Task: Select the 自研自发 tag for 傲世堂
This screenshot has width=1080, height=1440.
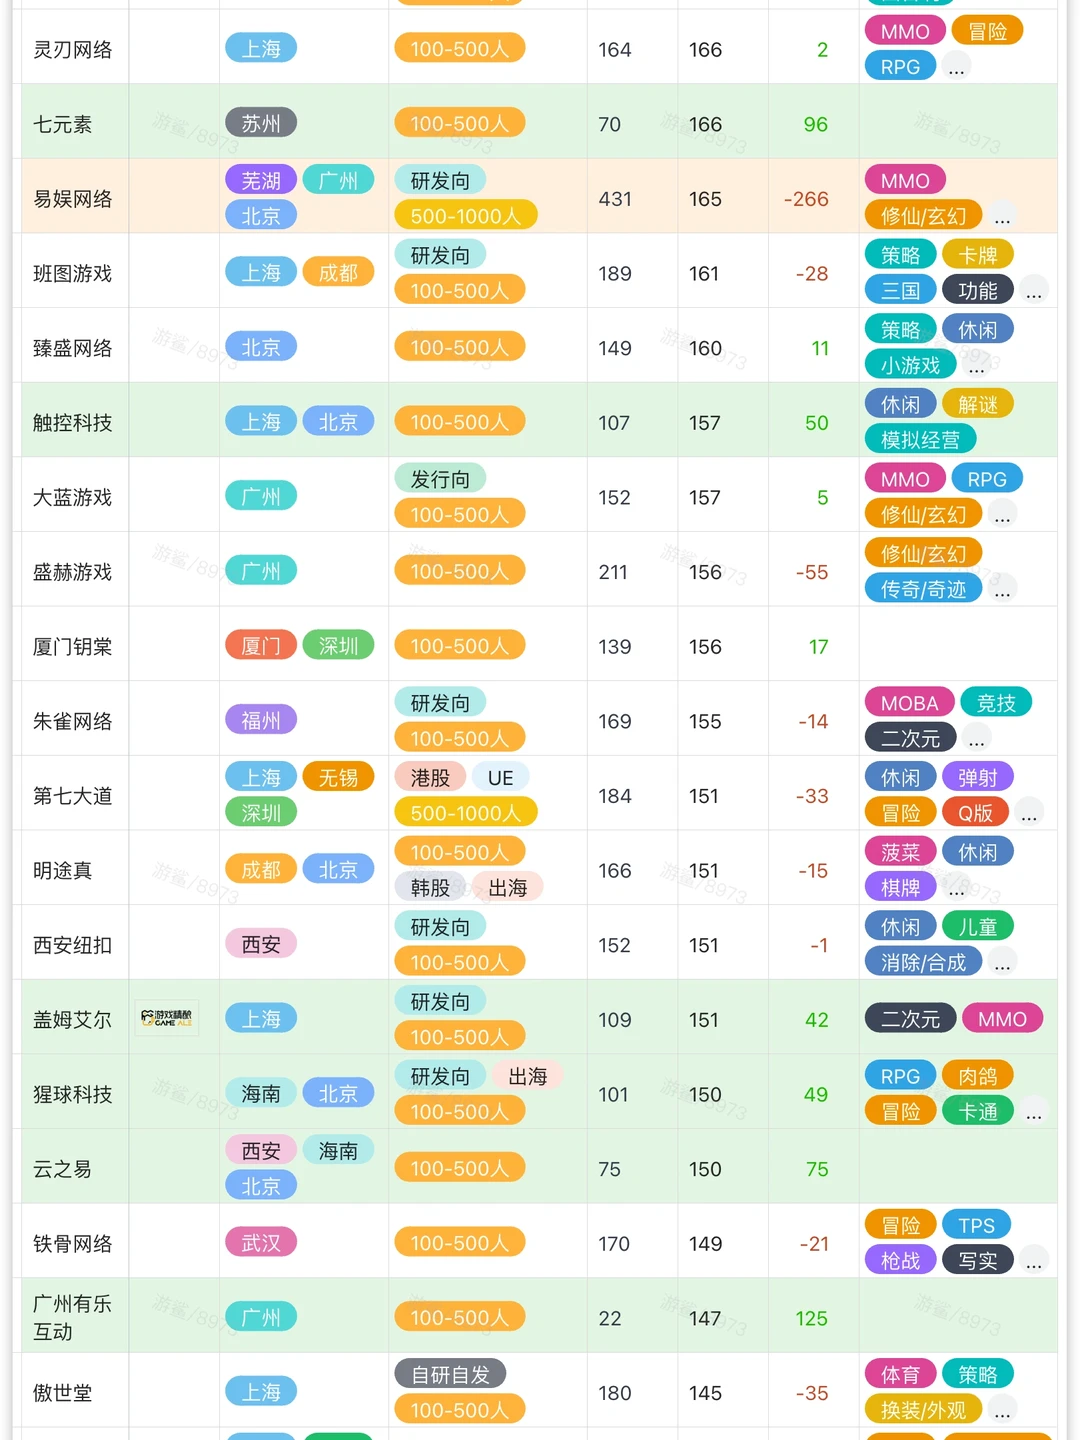Action: (450, 1374)
